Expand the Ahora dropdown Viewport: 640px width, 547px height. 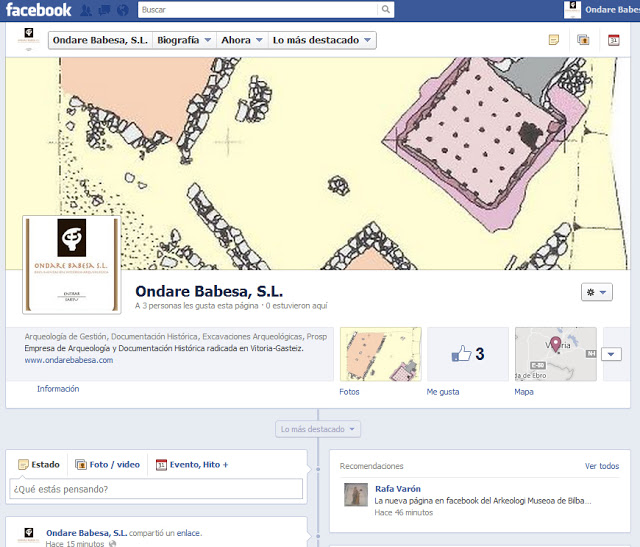242,40
